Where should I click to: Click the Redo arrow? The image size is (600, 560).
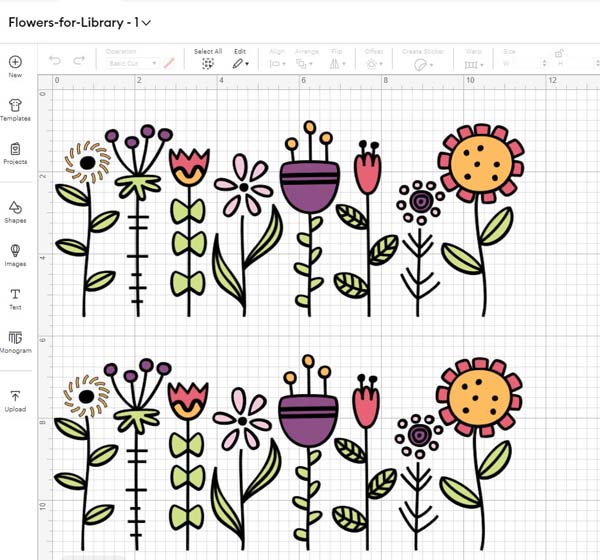coord(79,60)
